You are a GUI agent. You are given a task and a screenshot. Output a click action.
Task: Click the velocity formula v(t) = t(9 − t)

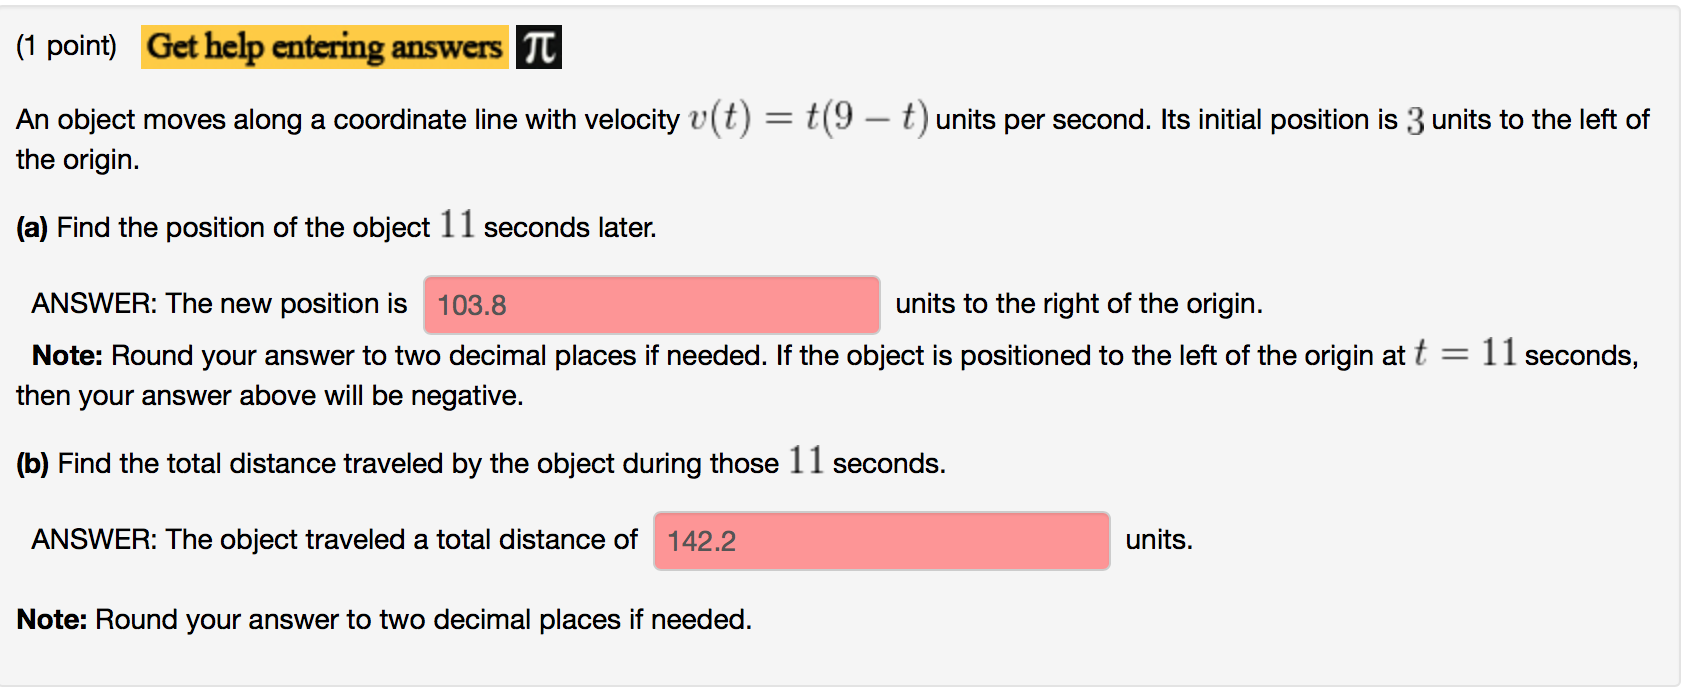[808, 119]
